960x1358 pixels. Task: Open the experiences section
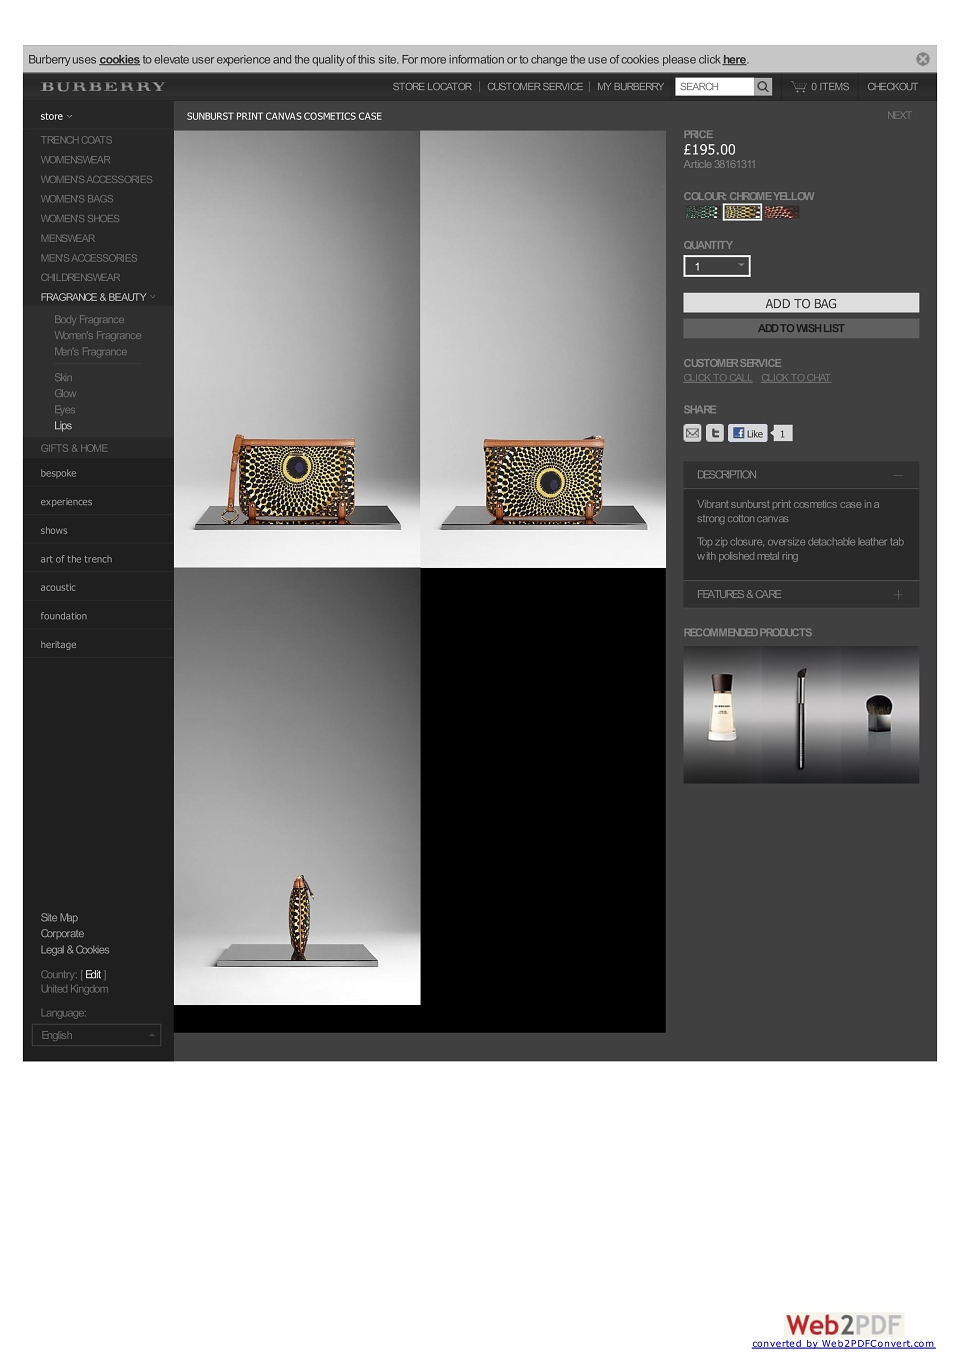tap(66, 502)
